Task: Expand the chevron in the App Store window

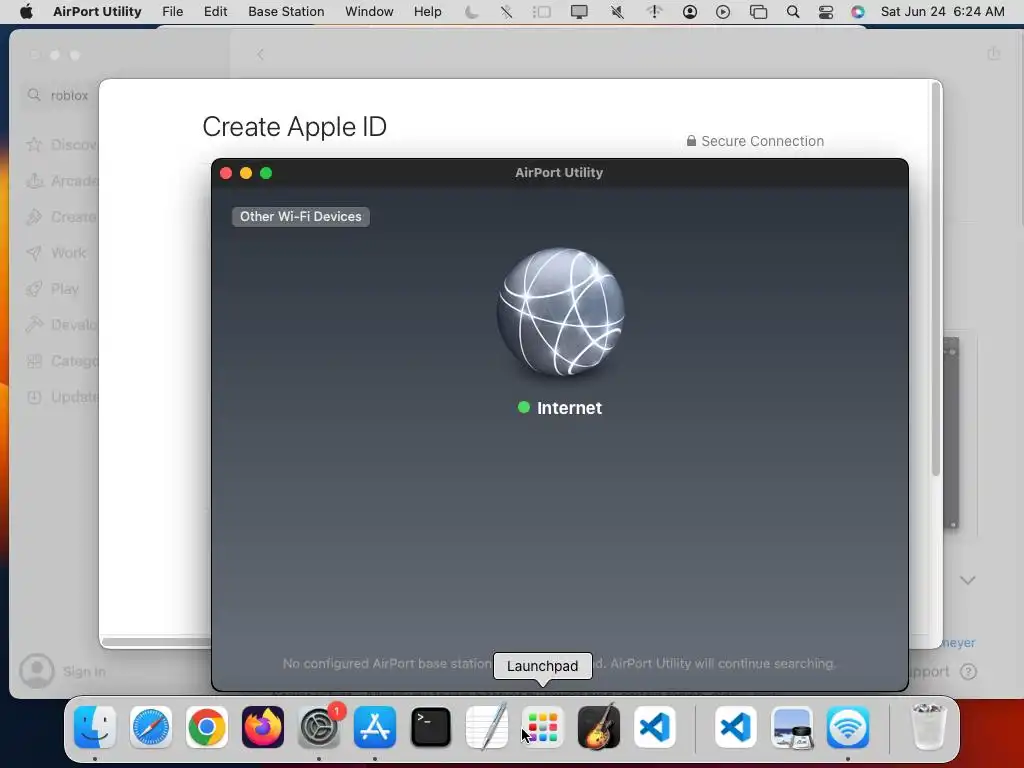Action: 968,580
